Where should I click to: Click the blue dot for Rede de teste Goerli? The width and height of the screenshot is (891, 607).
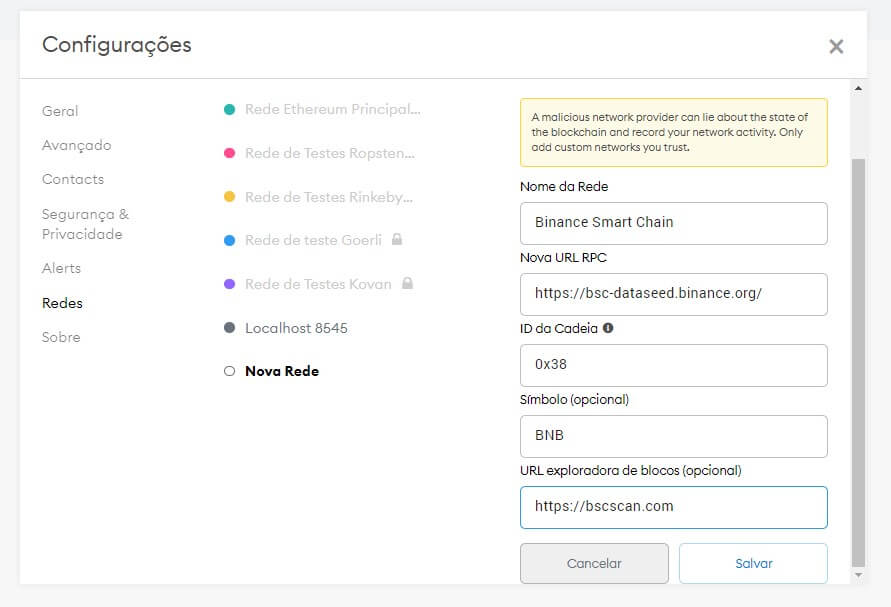(230, 240)
